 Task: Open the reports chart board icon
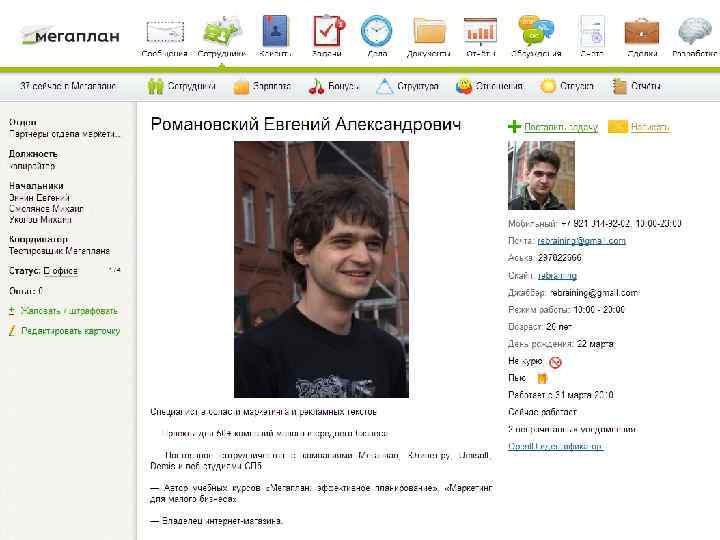click(480, 31)
